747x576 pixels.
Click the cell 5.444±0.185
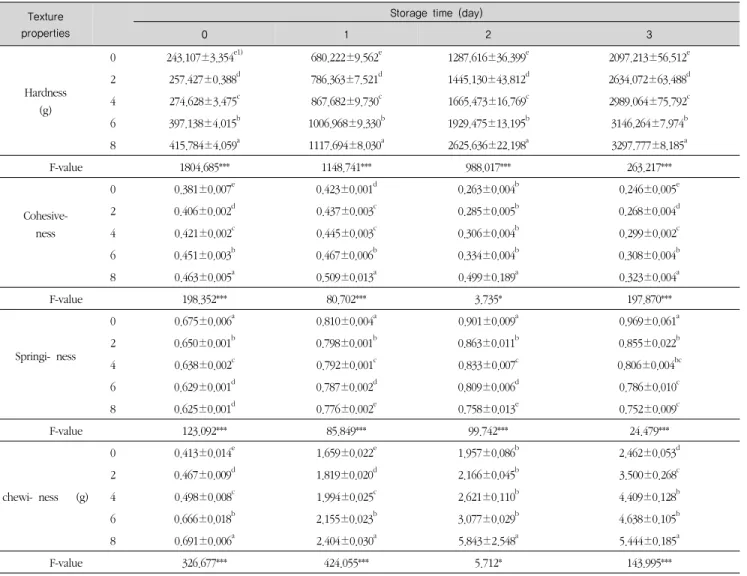point(649,541)
